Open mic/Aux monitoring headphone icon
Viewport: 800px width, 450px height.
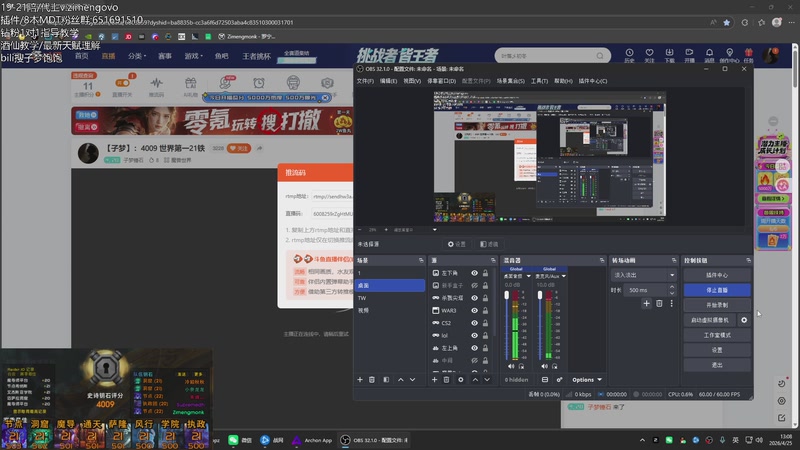coord(555,366)
